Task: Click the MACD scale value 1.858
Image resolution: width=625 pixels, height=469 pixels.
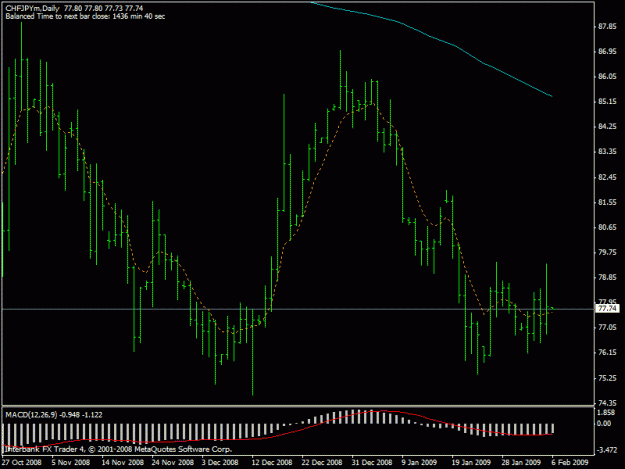Action: (606, 413)
